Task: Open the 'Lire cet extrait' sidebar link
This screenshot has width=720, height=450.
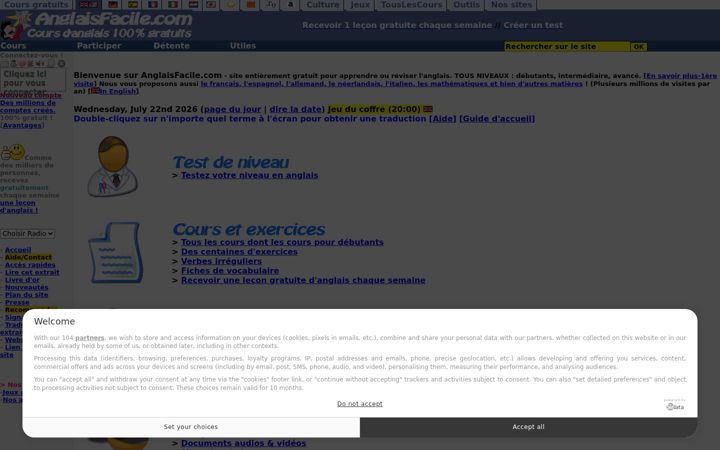Action: coord(32,273)
